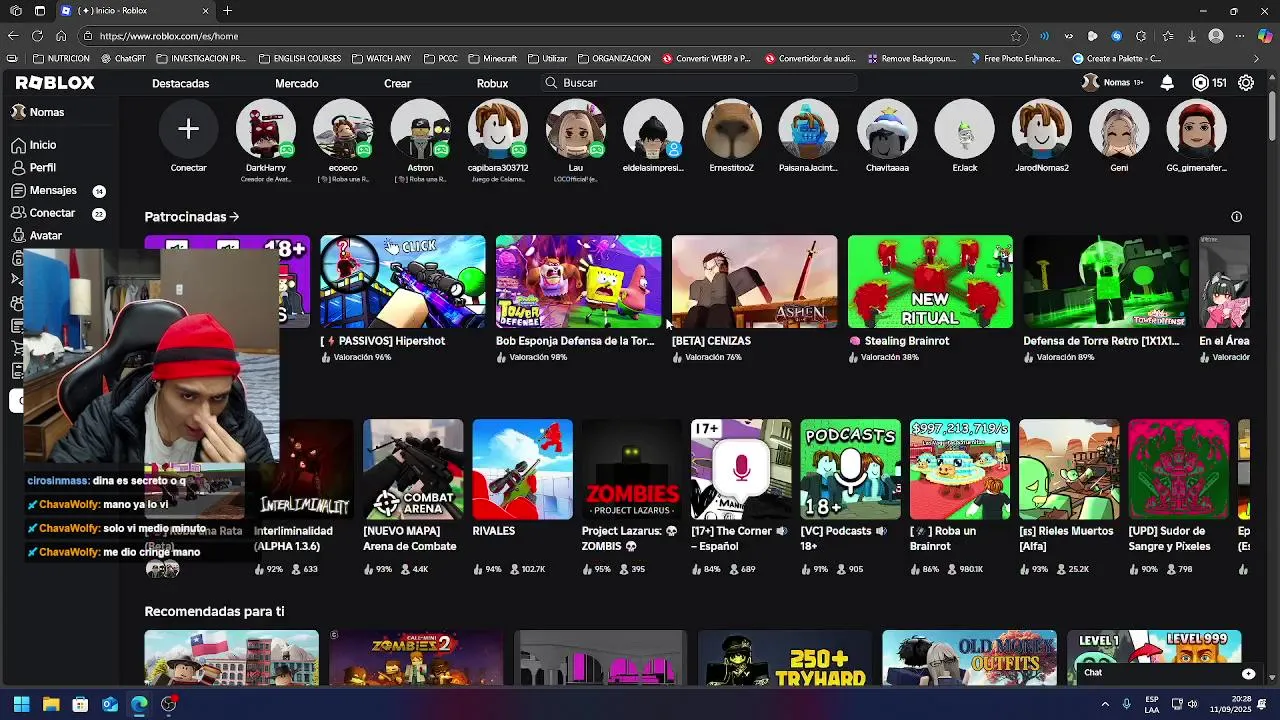This screenshot has height=720, width=1280.
Task: Open the Robux tab
Action: tap(492, 83)
